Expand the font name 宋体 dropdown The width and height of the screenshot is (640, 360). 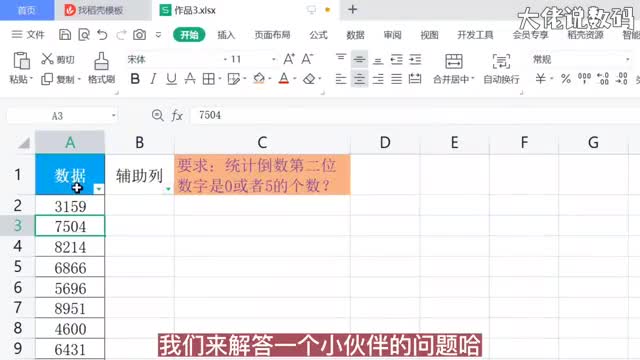(x=225, y=60)
